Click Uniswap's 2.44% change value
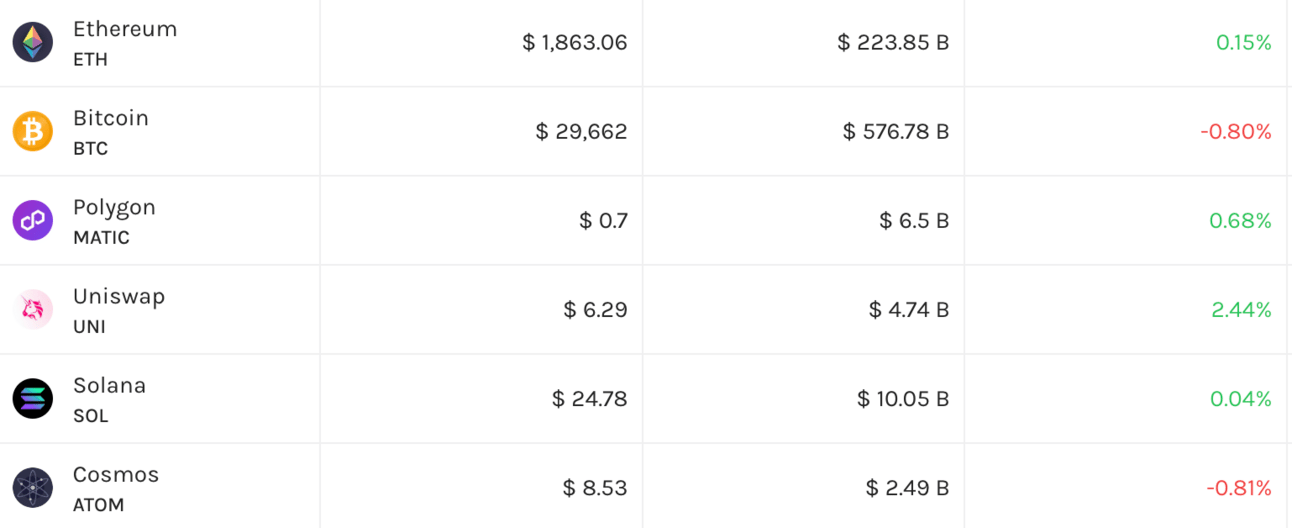 [x=1241, y=309]
